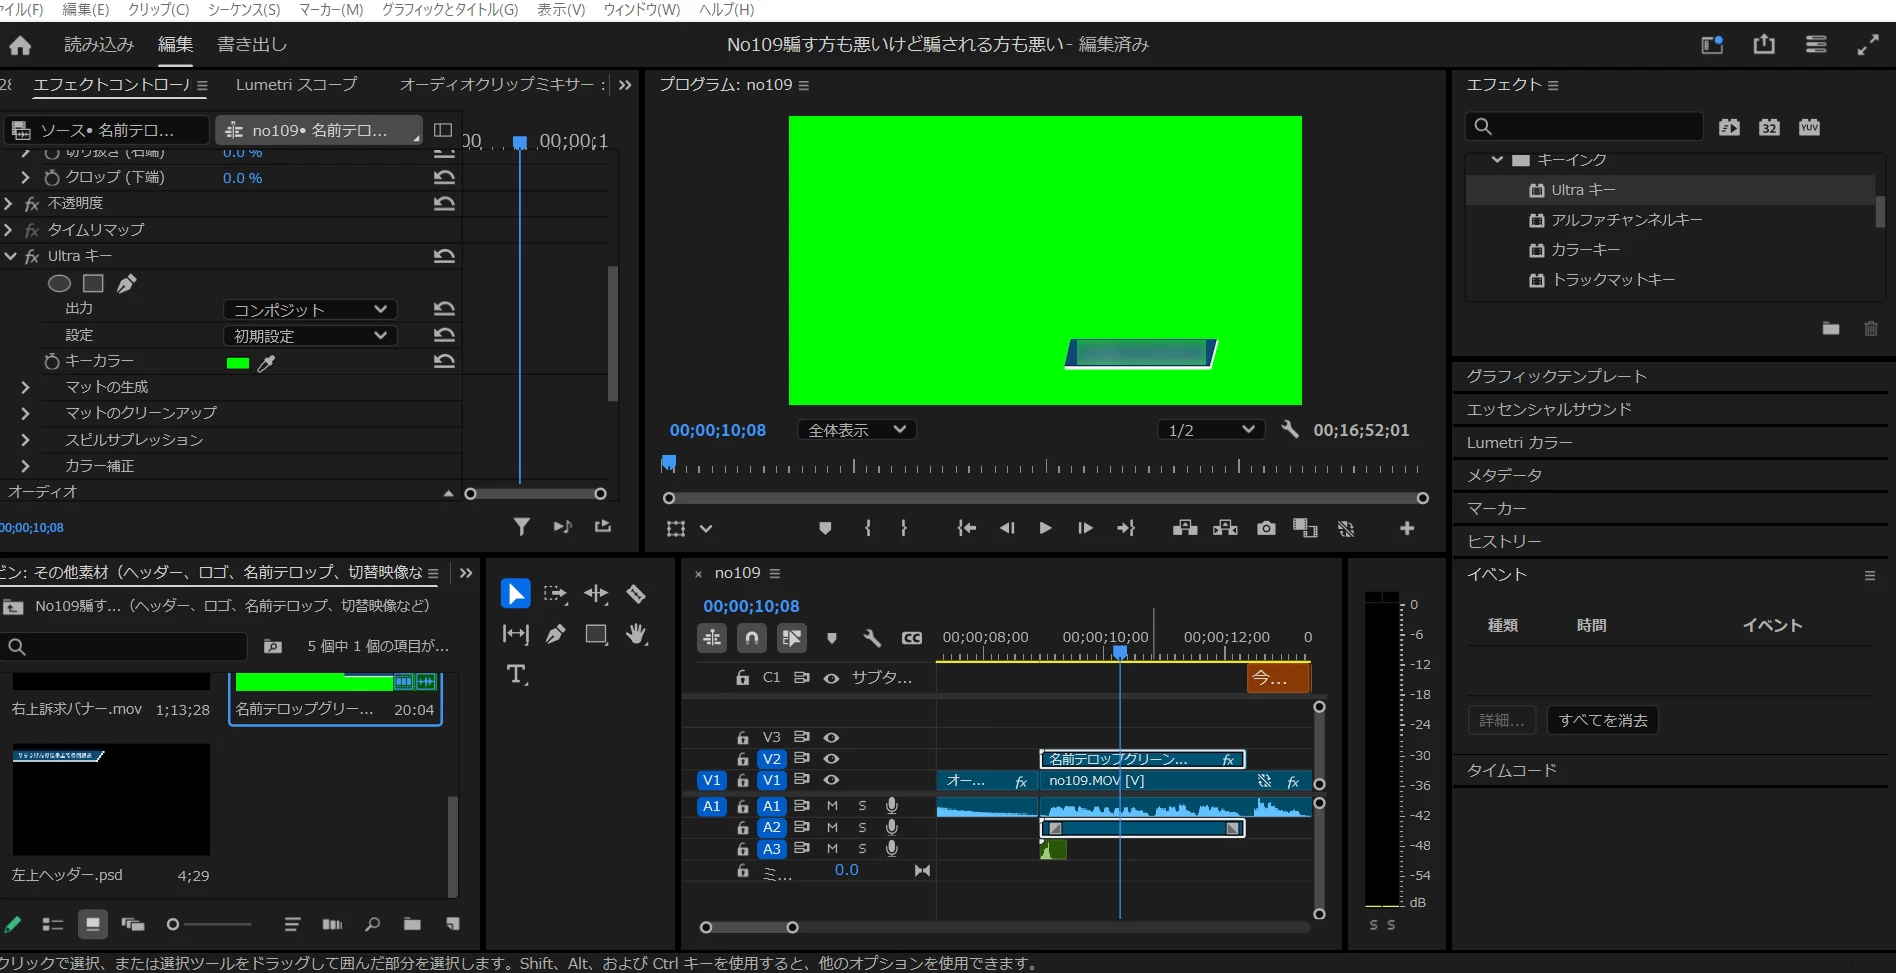
Task: Select the Rectangle shape tool
Action: 596,634
